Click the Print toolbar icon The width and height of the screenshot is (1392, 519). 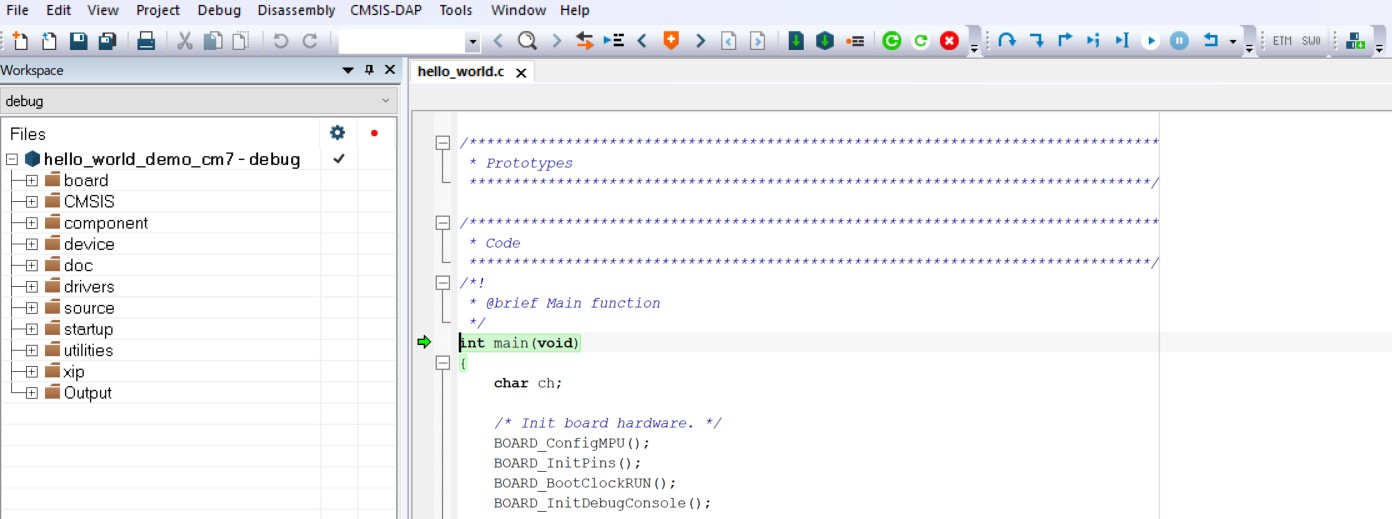pos(146,41)
